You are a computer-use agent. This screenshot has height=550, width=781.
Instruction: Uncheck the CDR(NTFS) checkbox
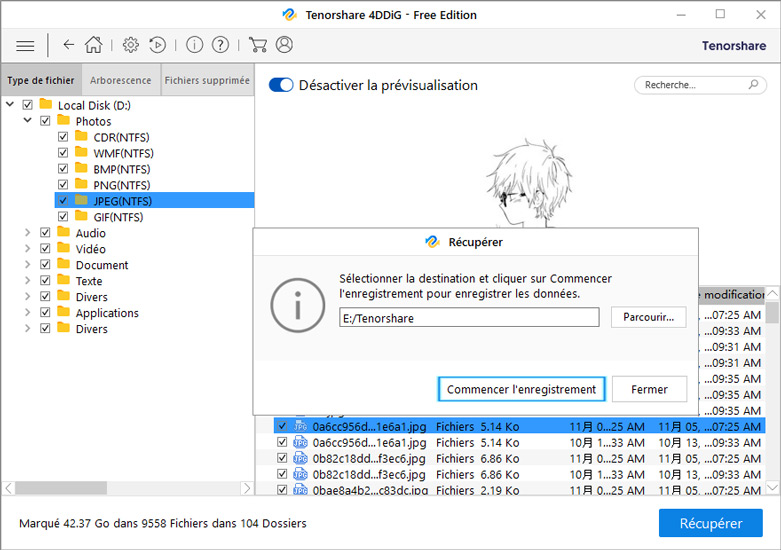coord(63,137)
